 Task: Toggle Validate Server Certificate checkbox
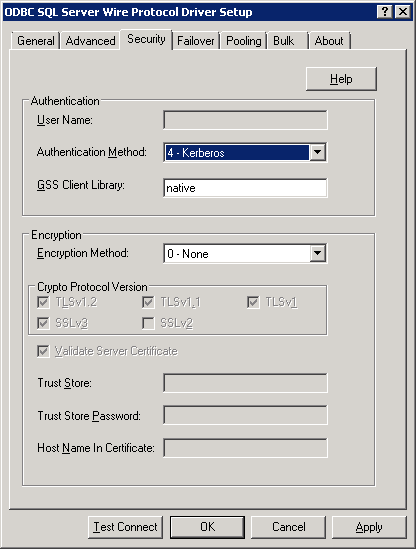[x=43, y=351]
